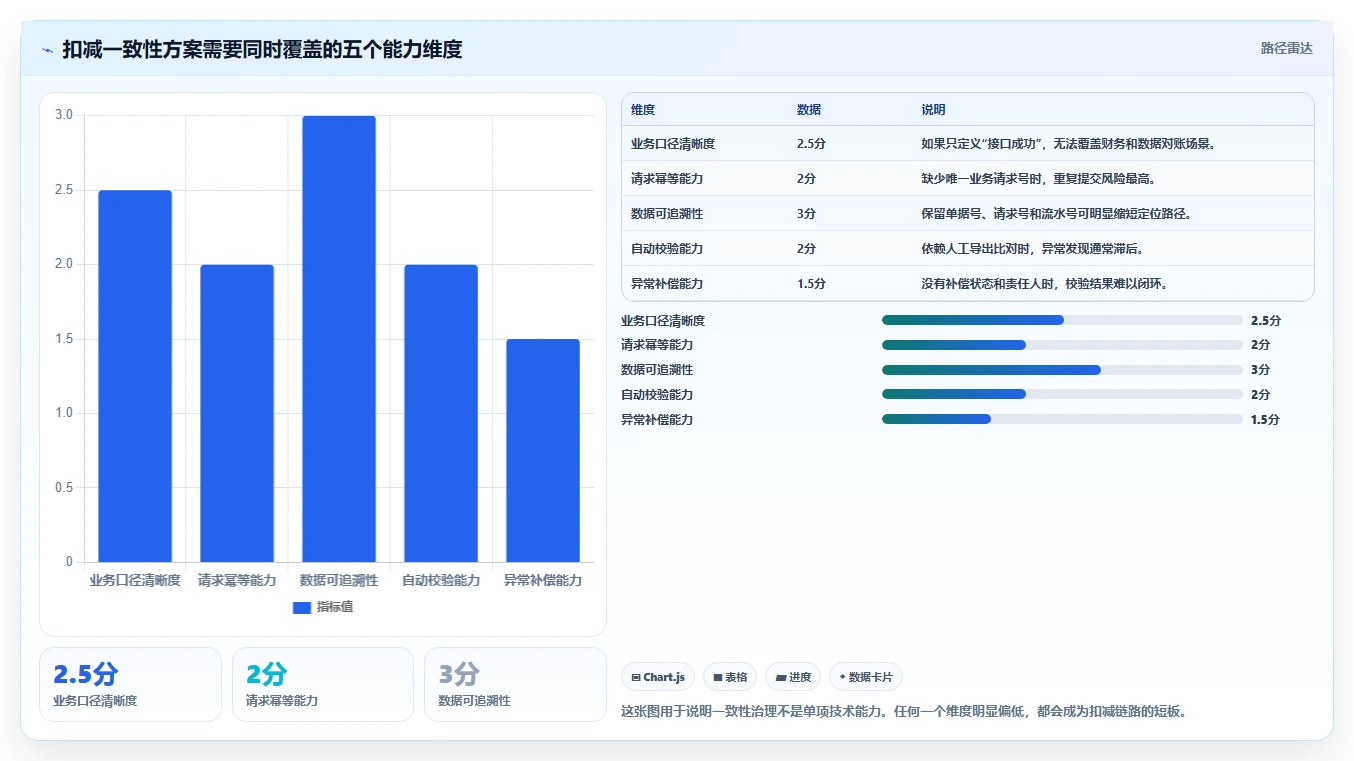Click description starting 没有补偿状态和责任人时
The width and height of the screenshot is (1354, 761).
coord(1044,284)
